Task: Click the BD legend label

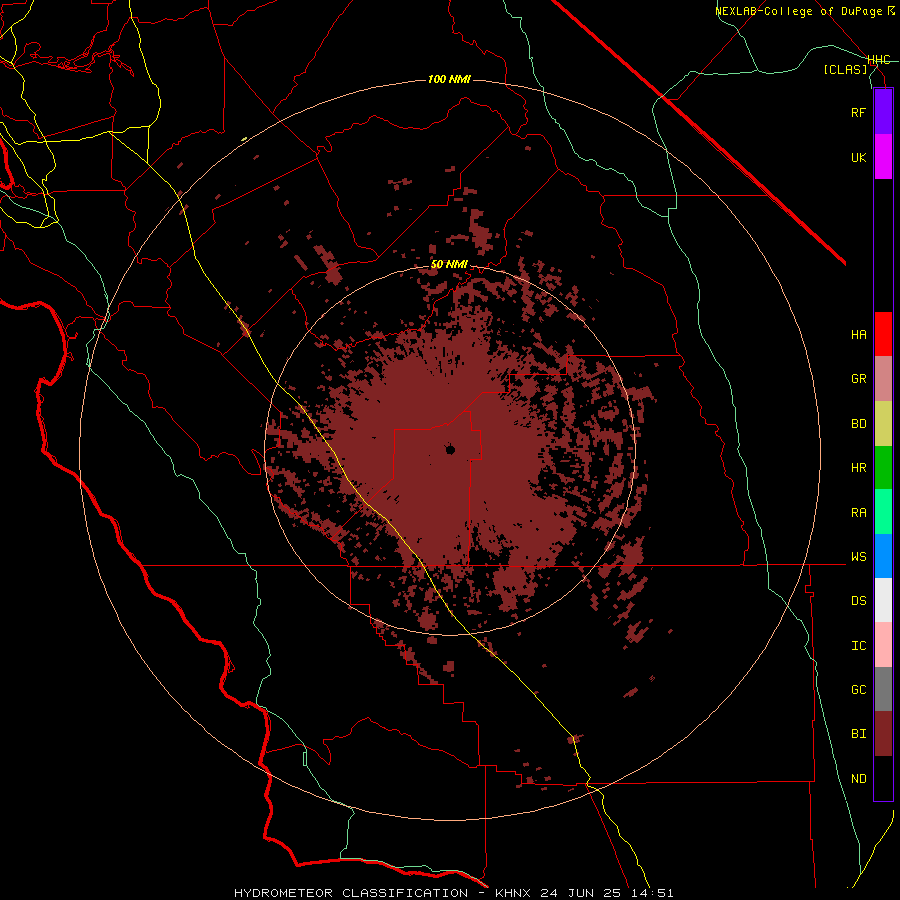Action: click(x=858, y=424)
